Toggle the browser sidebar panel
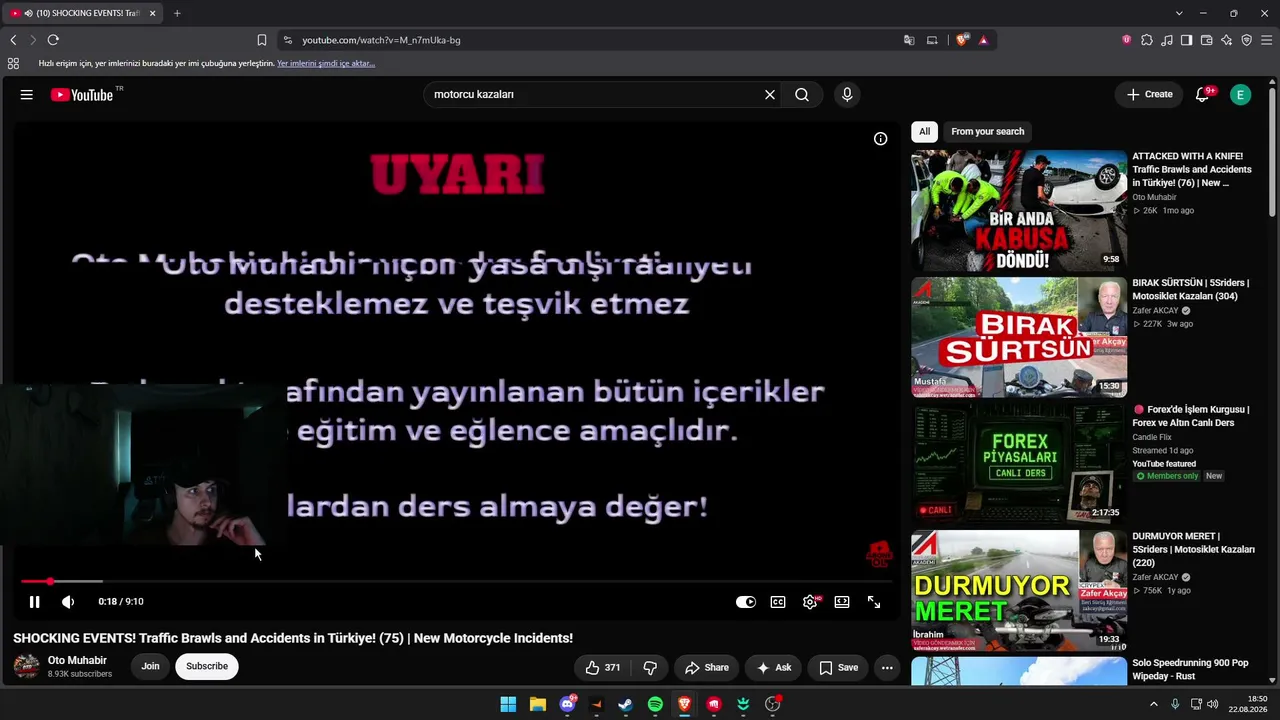The width and height of the screenshot is (1280, 720). point(1186,40)
